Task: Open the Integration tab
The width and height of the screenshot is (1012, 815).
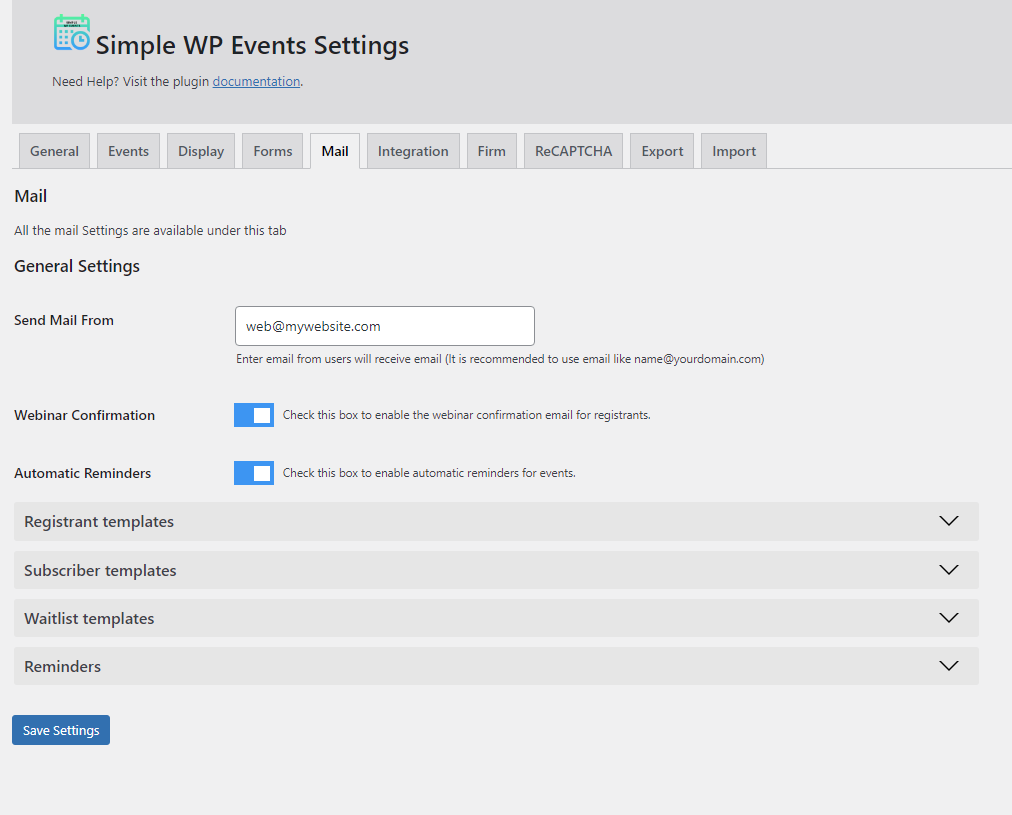Action: (413, 151)
